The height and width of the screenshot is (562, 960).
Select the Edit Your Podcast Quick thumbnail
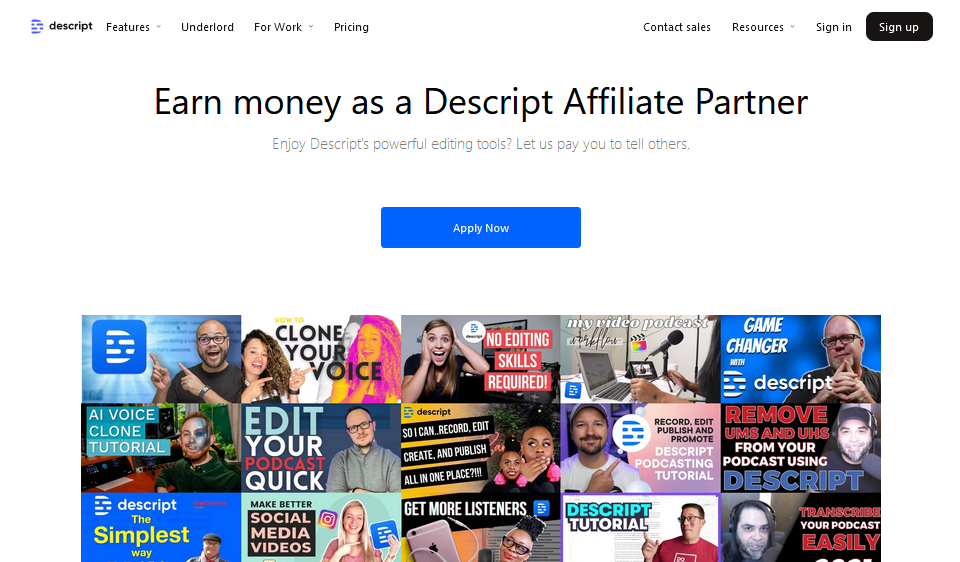[x=321, y=448]
